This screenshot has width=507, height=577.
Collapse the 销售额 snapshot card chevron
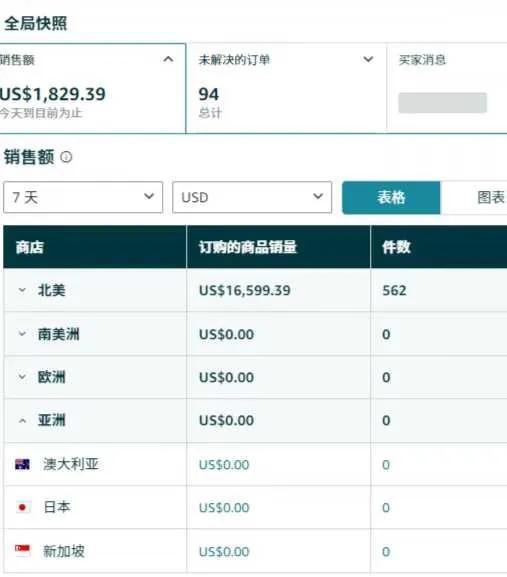click(169, 59)
